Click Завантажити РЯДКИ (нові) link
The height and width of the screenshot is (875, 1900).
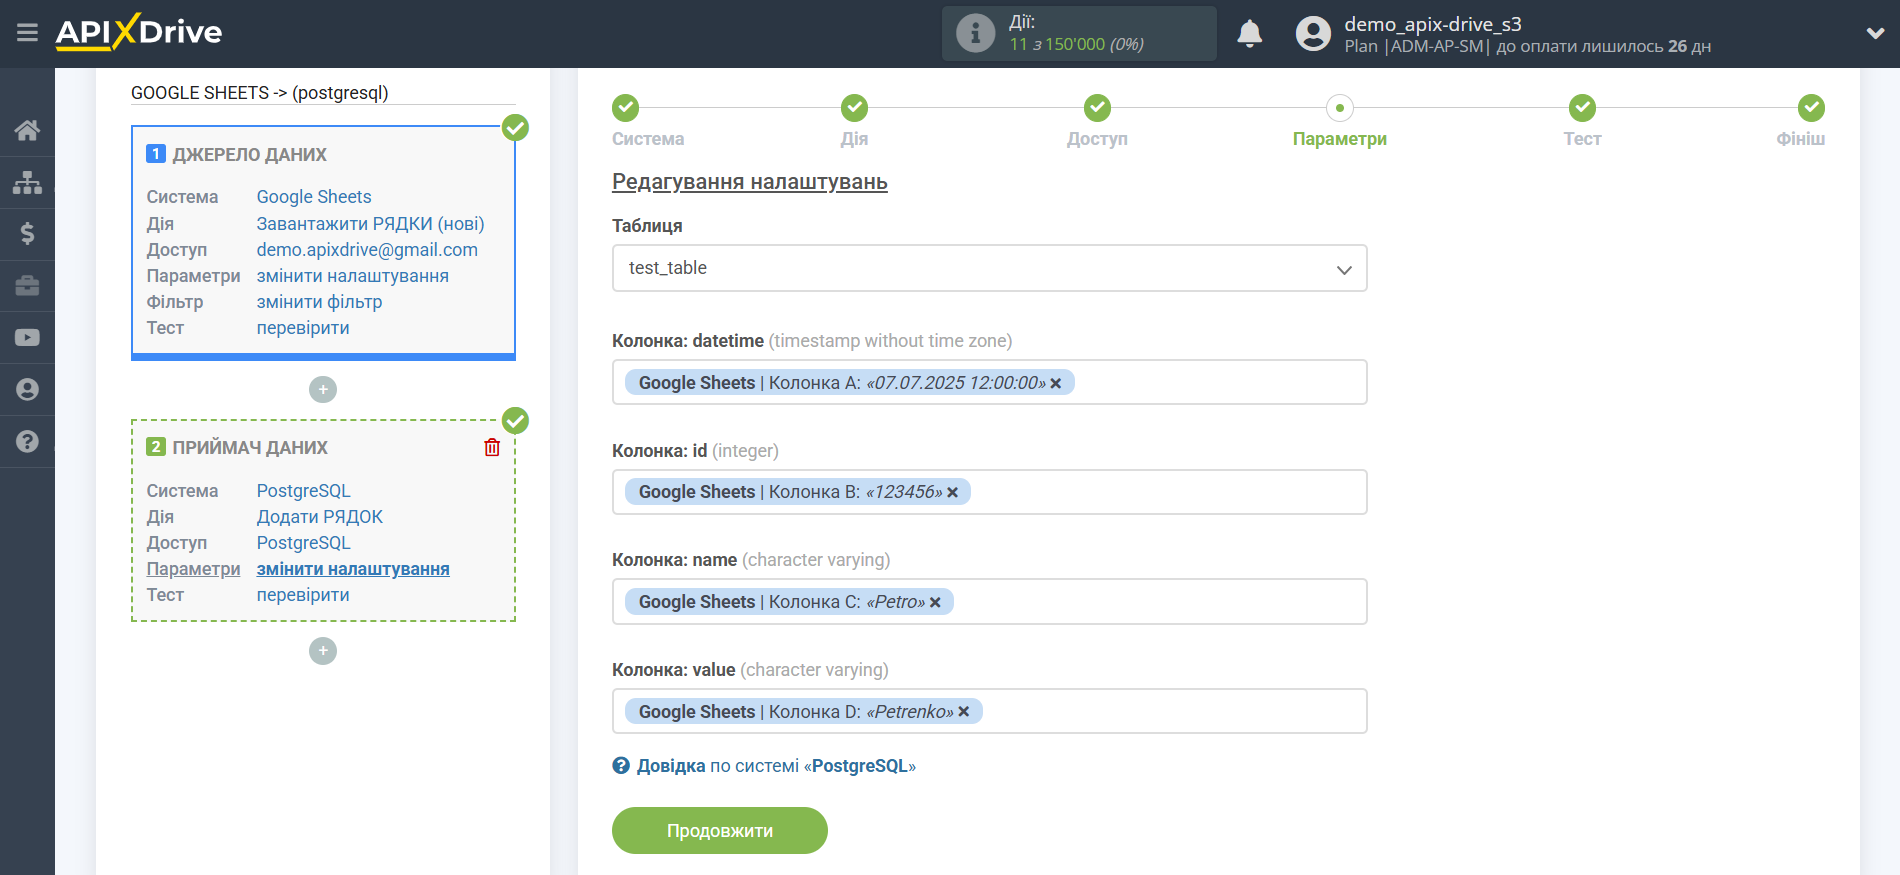(370, 224)
